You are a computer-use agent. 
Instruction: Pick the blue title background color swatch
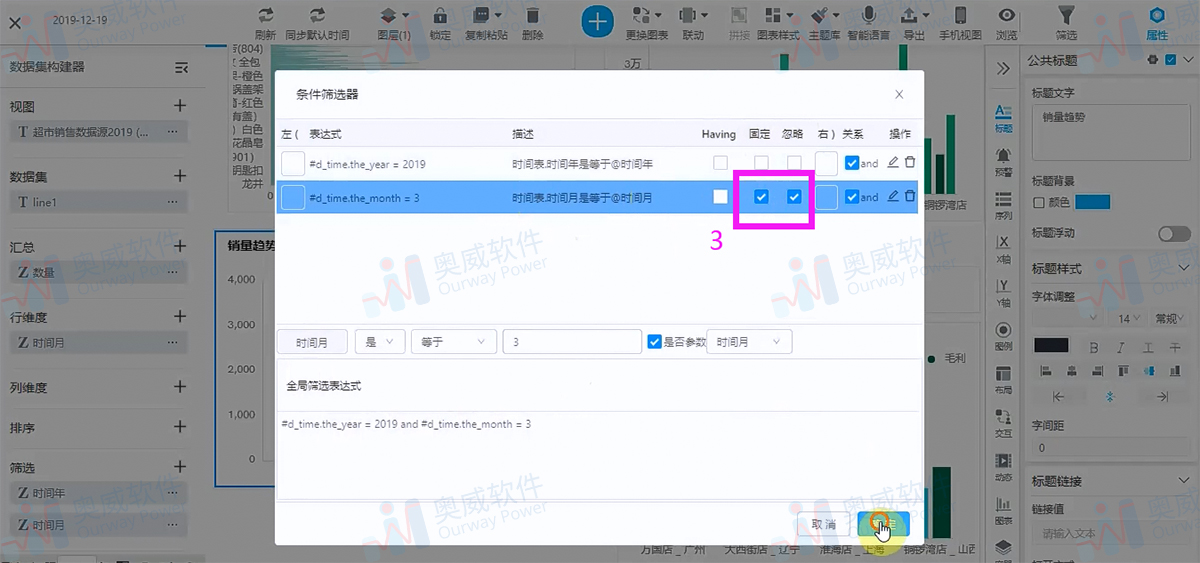coord(1093,203)
